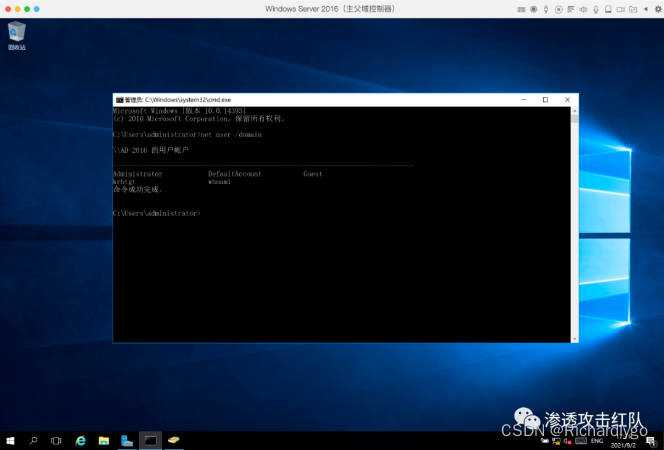The height and width of the screenshot is (450, 664).
Task: Click the shared folder icon in VM toolbar
Action: (633, 9)
